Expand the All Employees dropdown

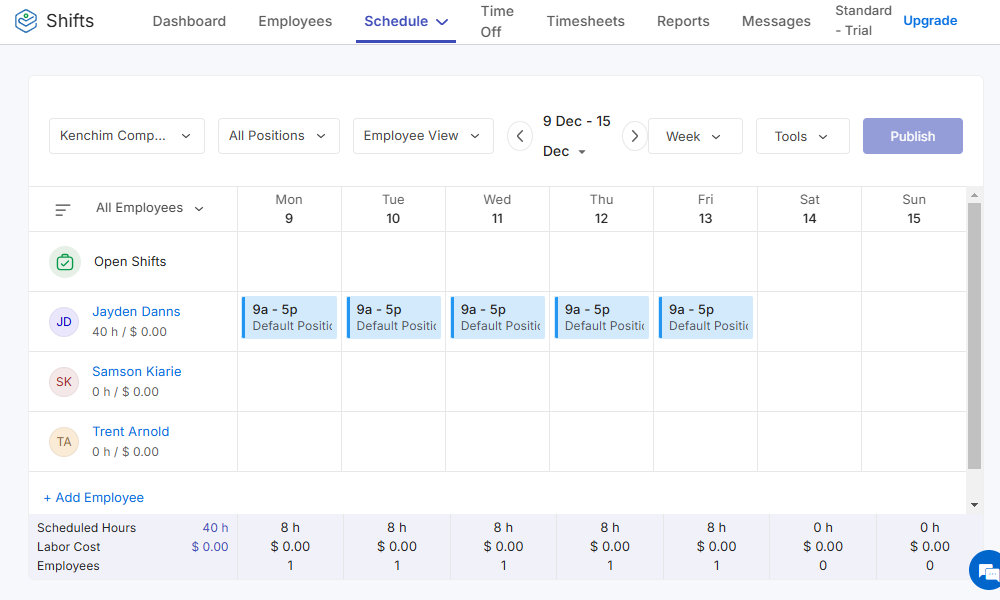point(148,208)
